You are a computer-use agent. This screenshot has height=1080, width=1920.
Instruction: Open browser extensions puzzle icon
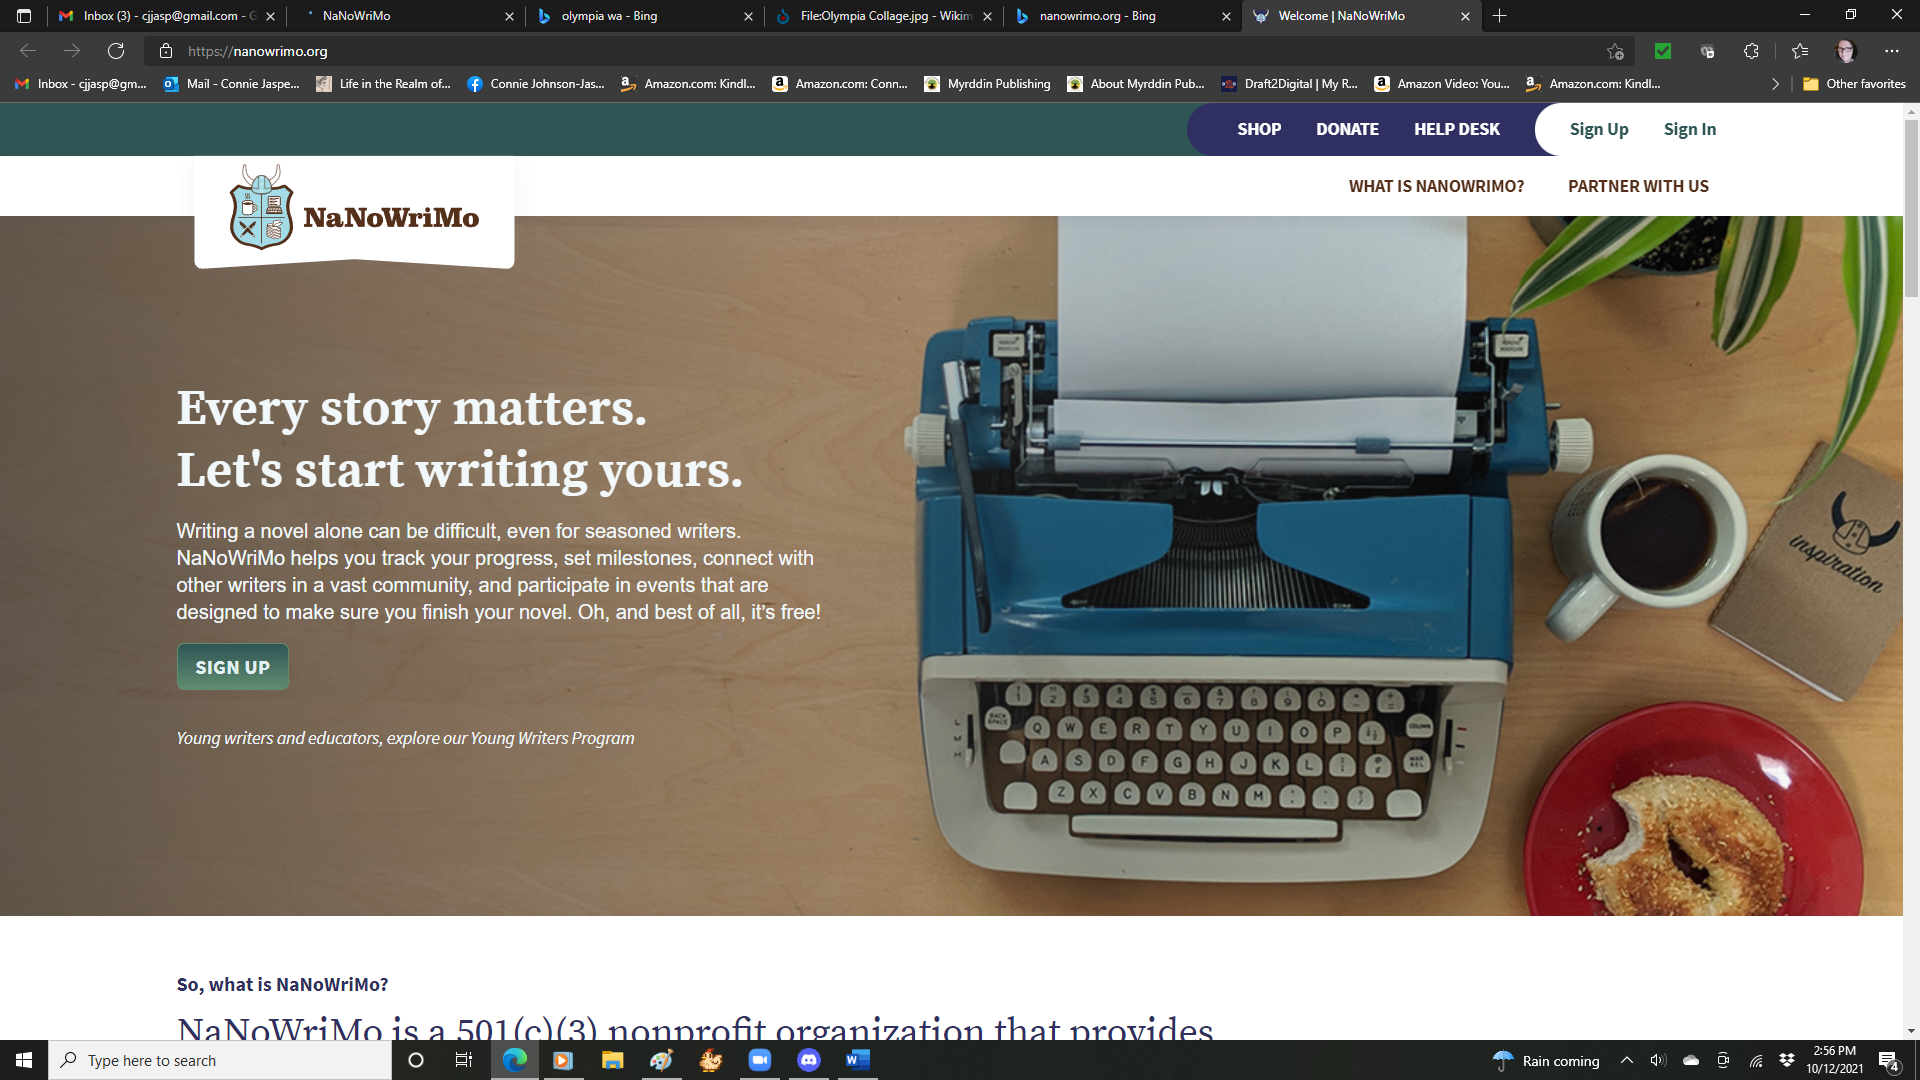tap(1751, 51)
